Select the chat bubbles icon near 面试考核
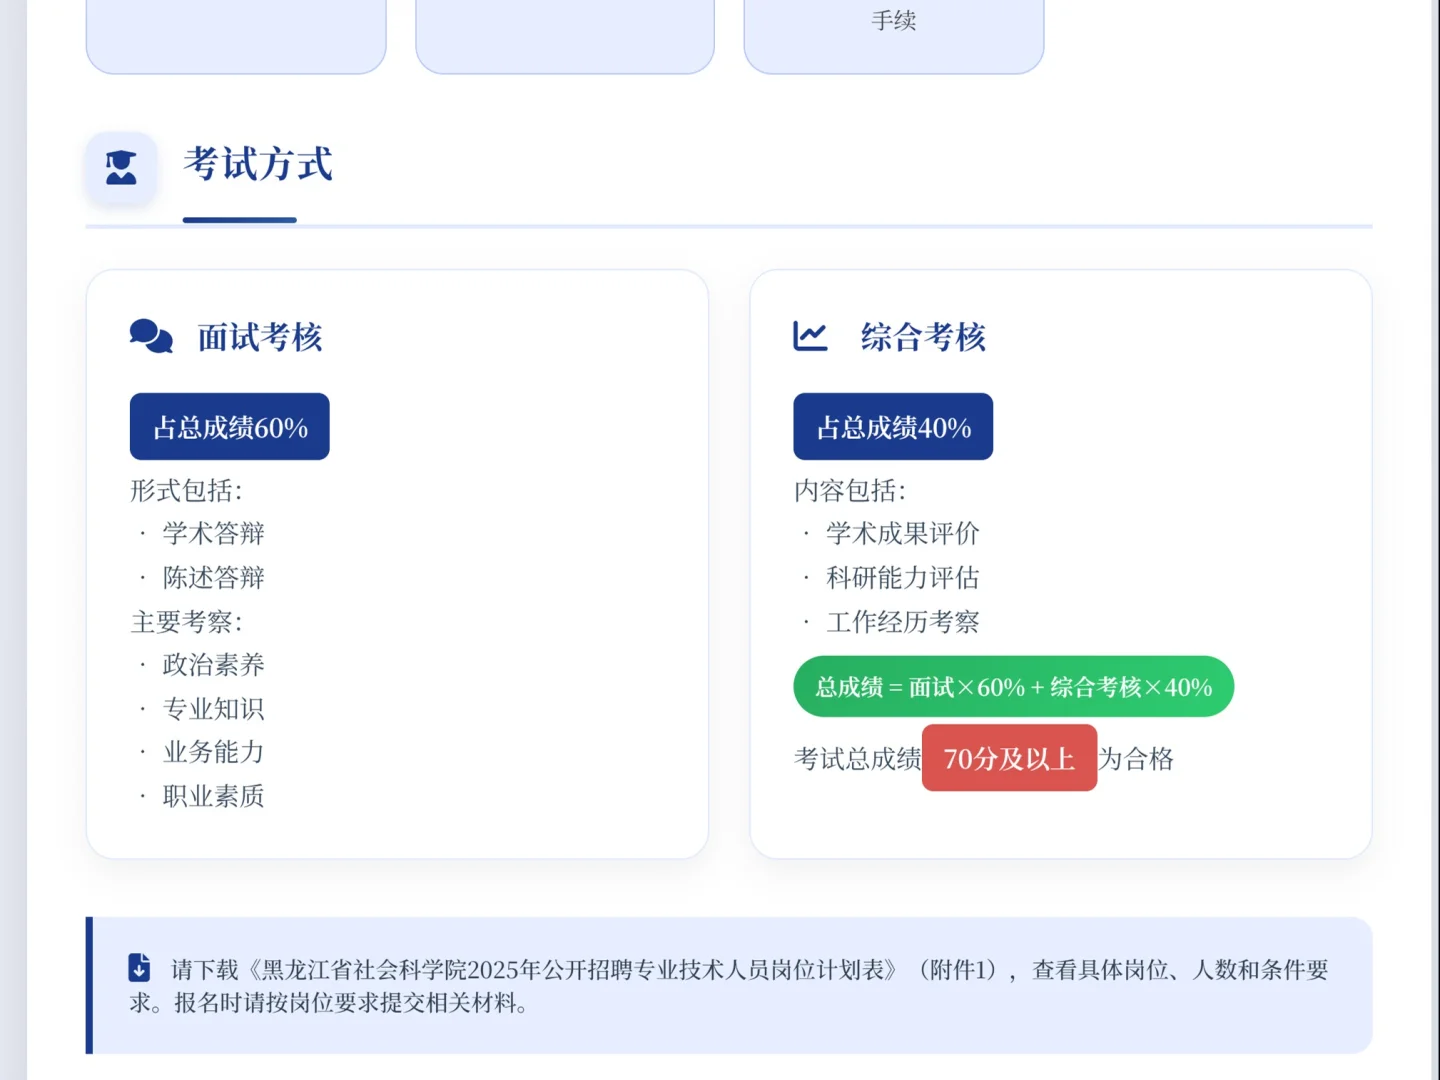The width and height of the screenshot is (1440, 1080). (x=151, y=337)
